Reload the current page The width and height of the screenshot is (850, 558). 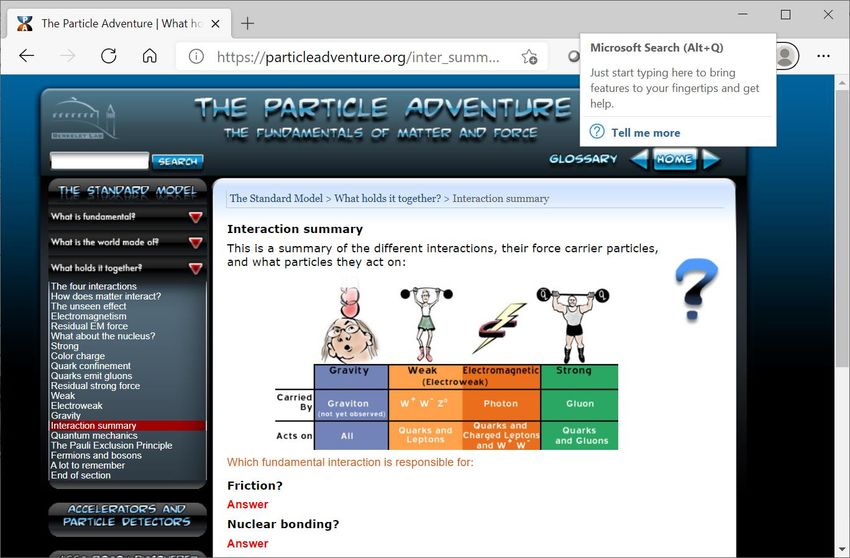click(x=109, y=56)
